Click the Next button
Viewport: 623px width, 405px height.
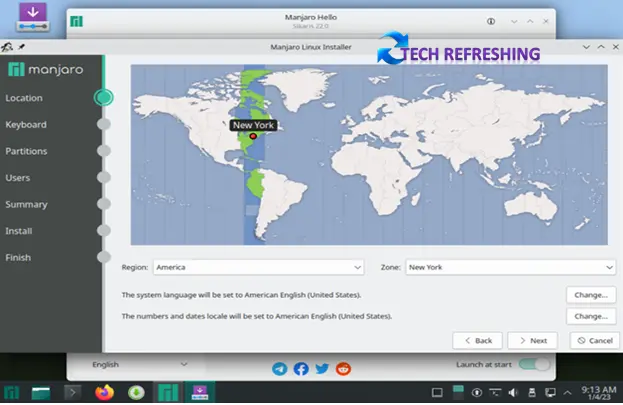pos(532,340)
